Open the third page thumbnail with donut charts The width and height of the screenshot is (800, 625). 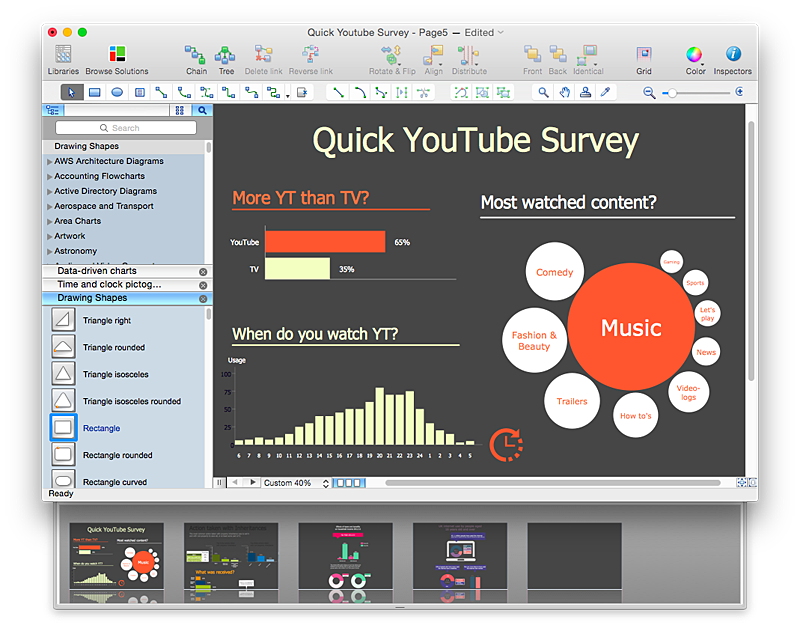[x=345, y=556]
